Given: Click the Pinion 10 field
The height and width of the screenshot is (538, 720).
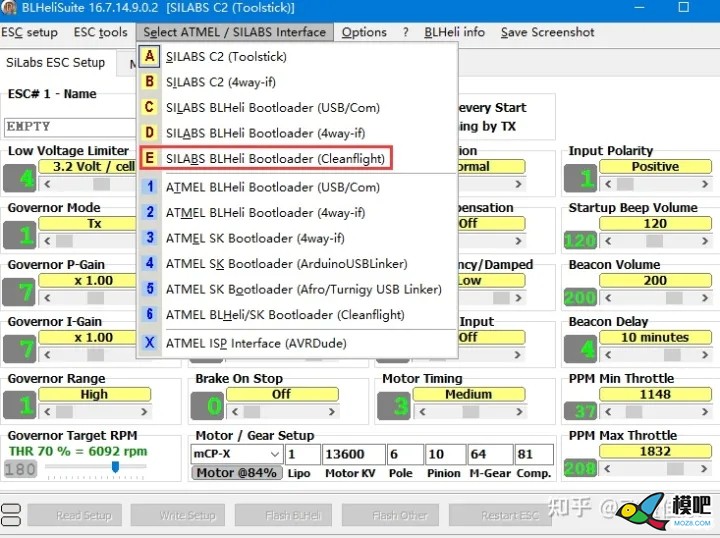Looking at the screenshot, I should tap(445, 454).
